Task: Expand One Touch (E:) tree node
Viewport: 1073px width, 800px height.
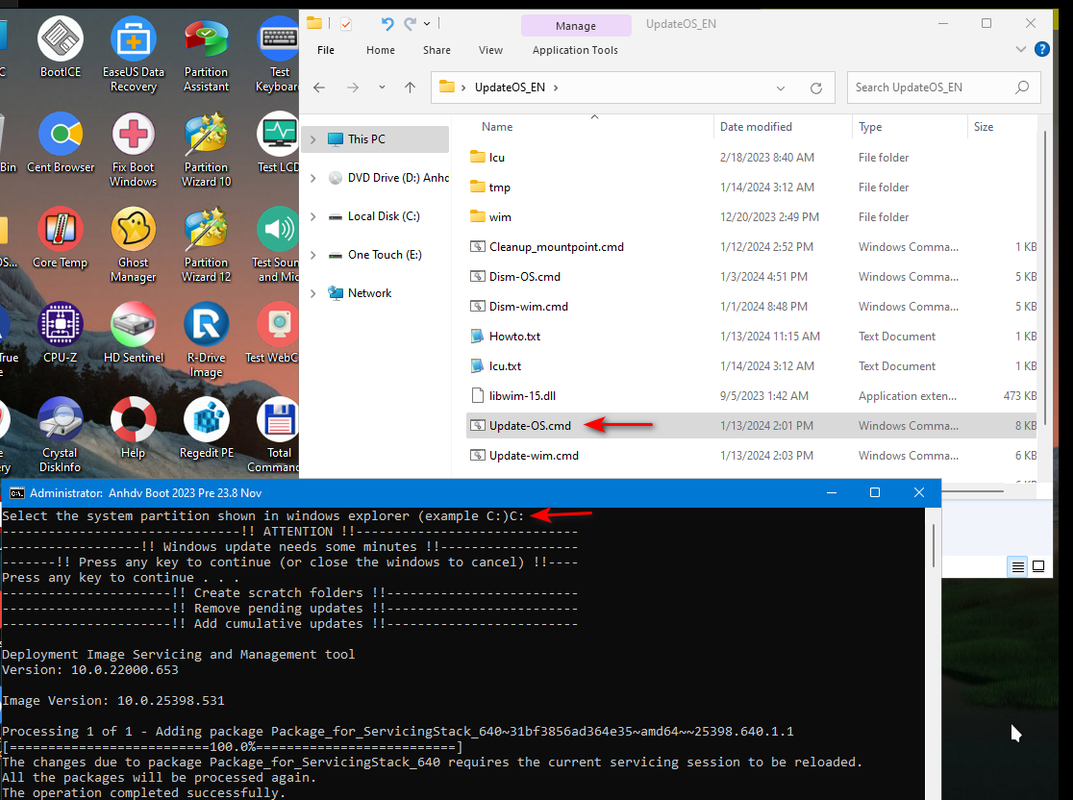Action: click(x=313, y=255)
